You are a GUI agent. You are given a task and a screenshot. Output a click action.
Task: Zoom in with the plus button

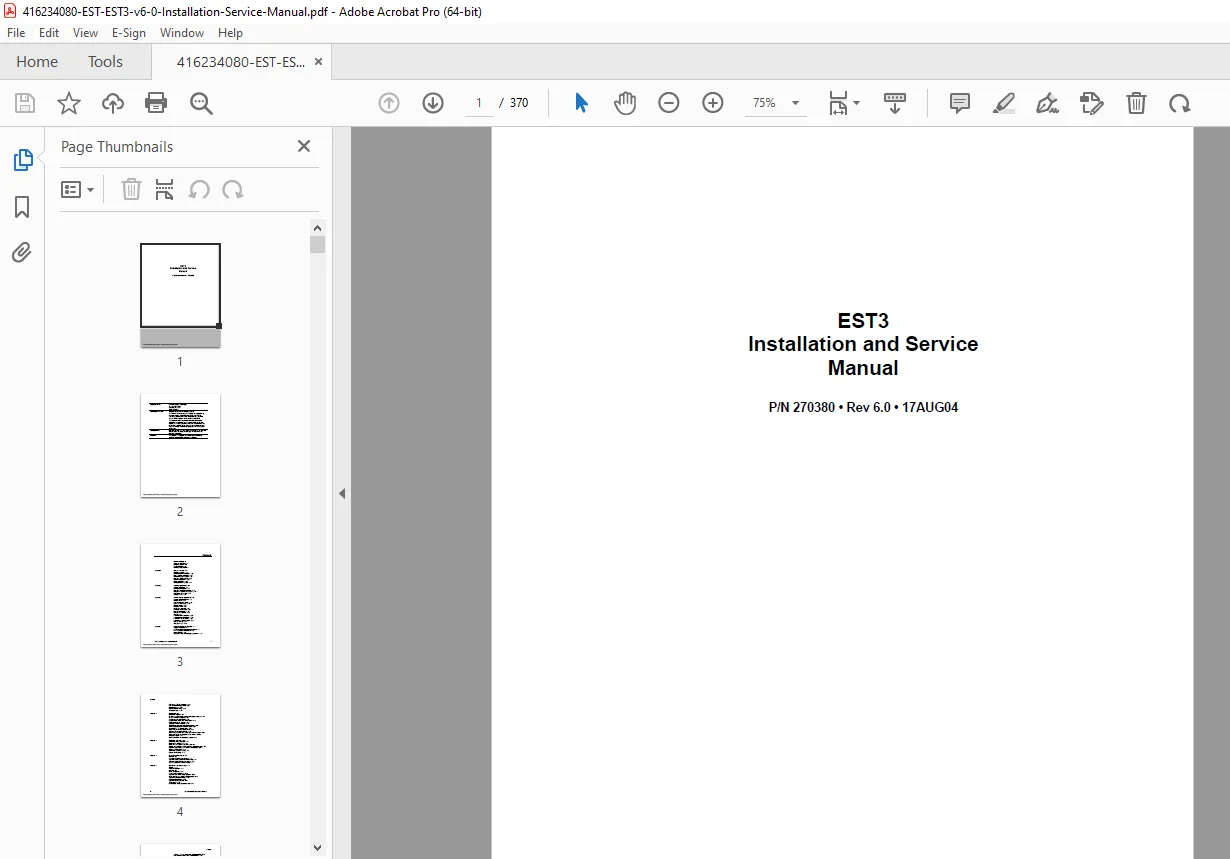(713, 103)
